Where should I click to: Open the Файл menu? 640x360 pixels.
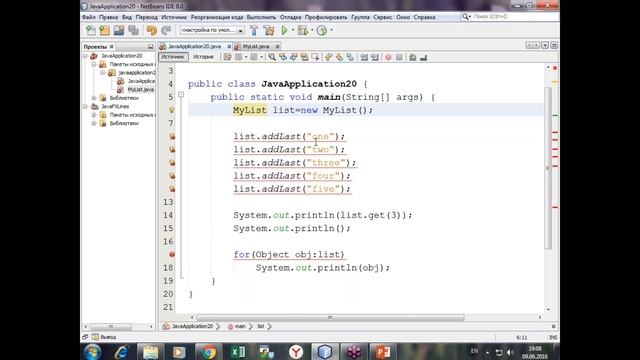point(89,17)
